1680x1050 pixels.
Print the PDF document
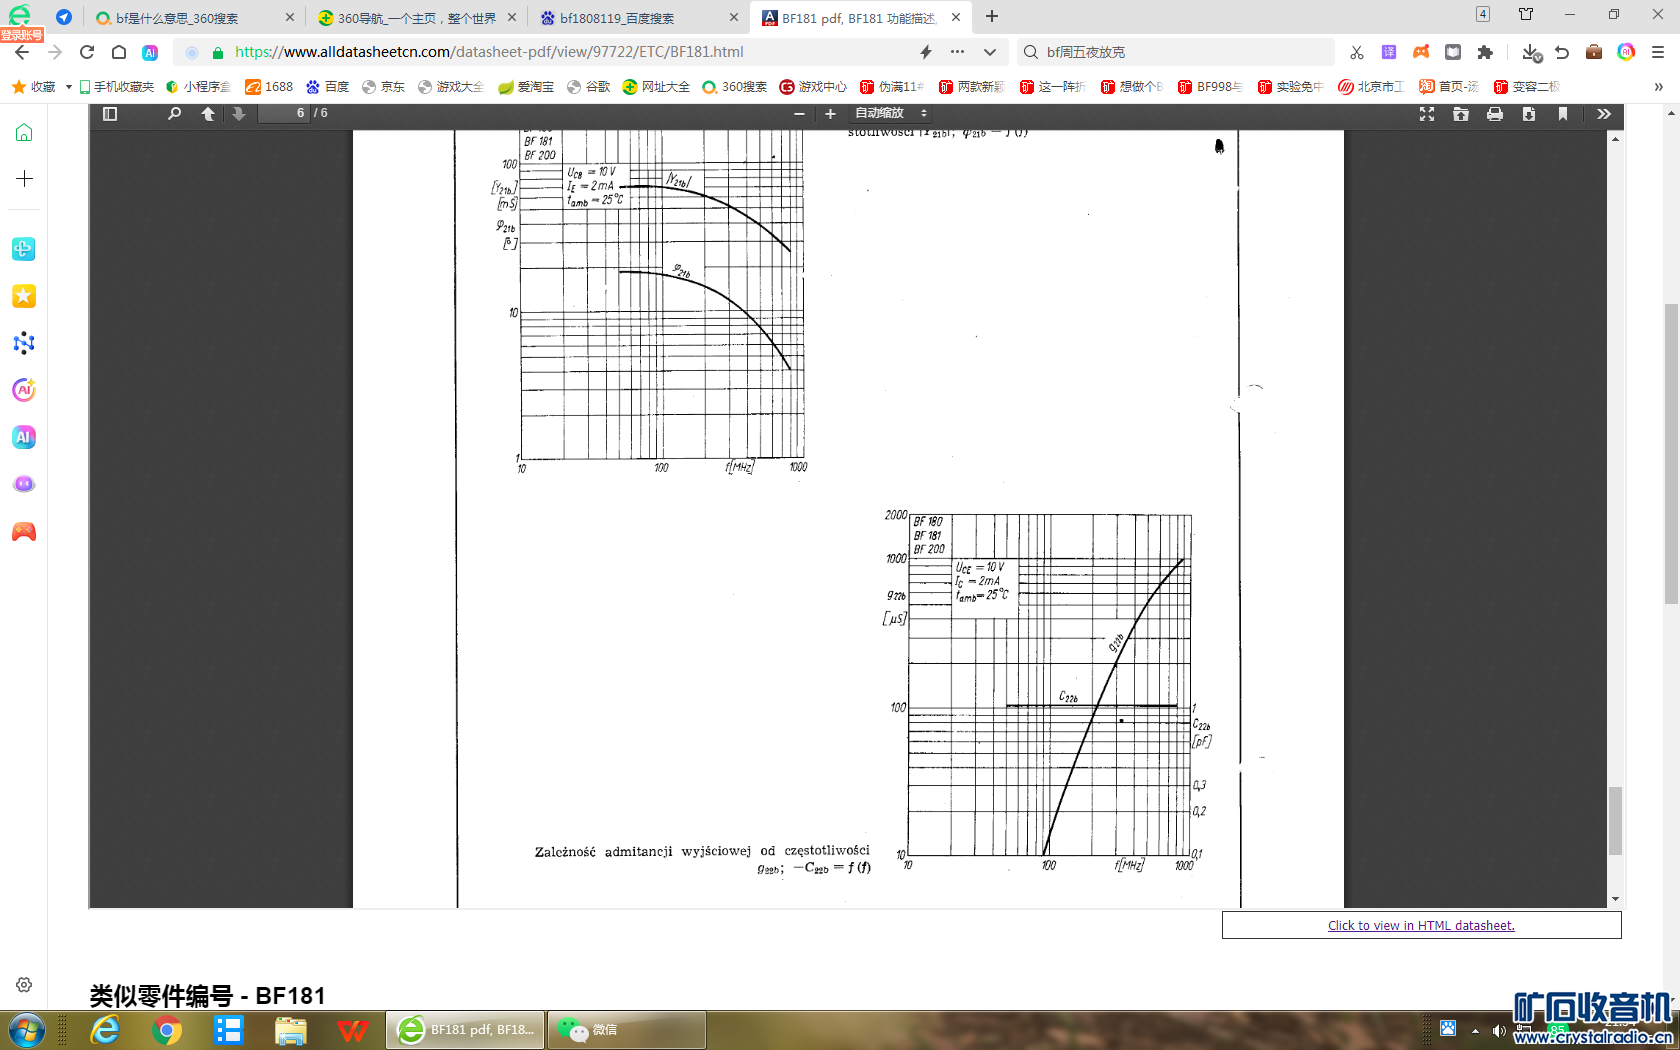tap(1495, 114)
